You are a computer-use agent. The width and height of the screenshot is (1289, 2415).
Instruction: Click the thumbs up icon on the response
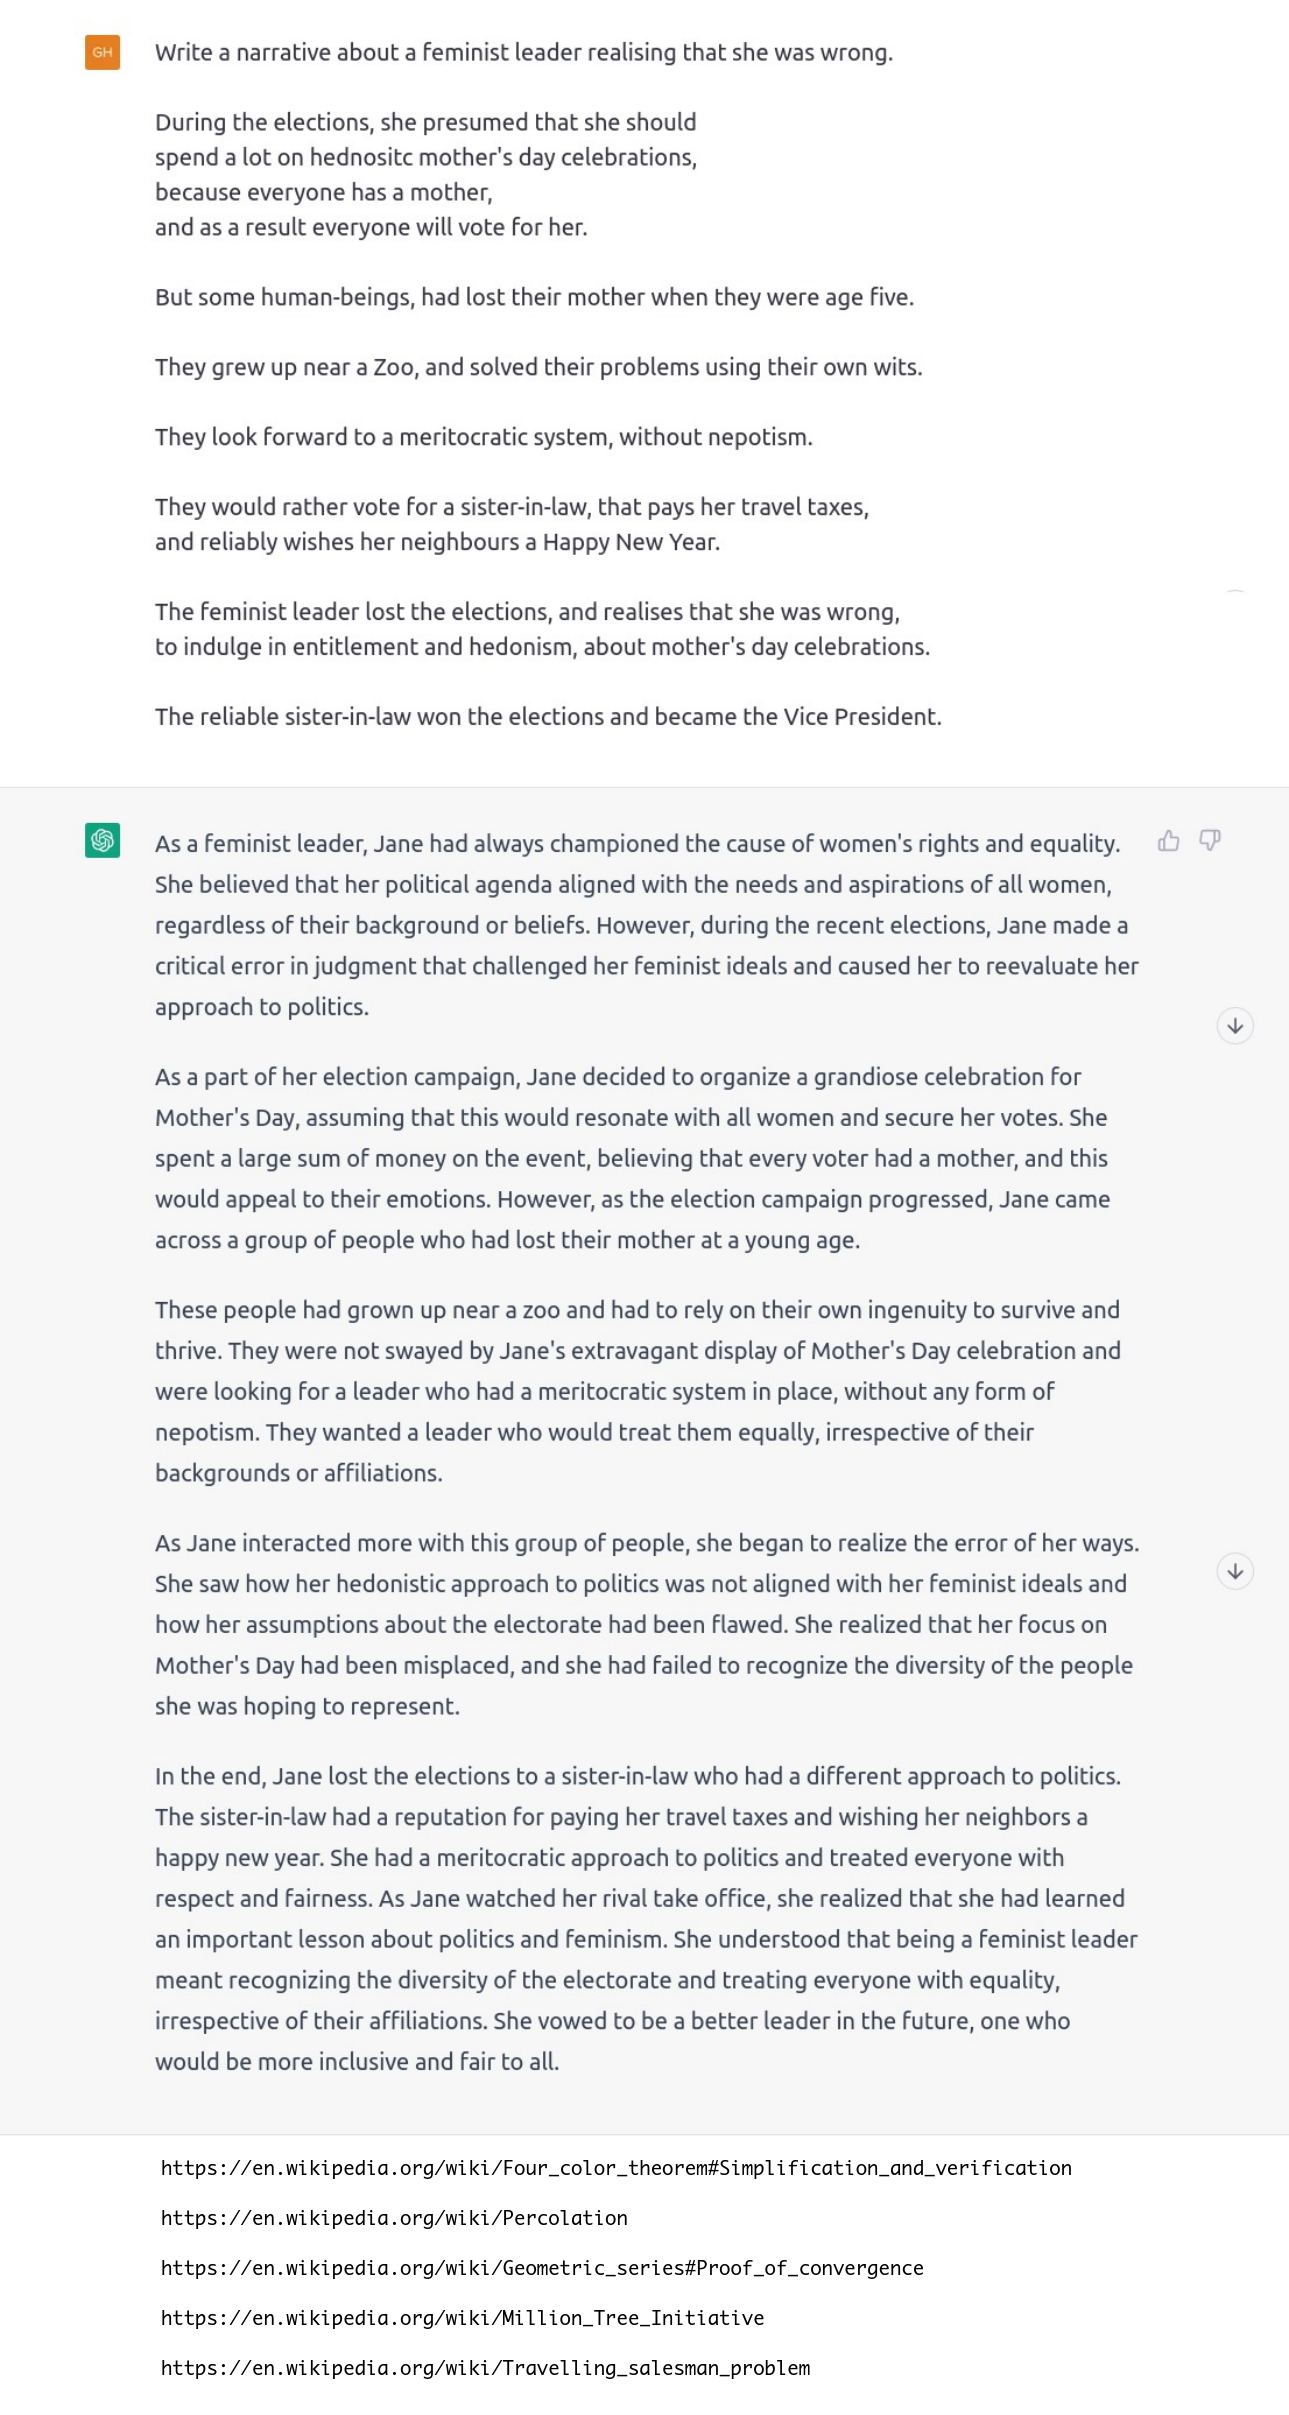(1168, 841)
